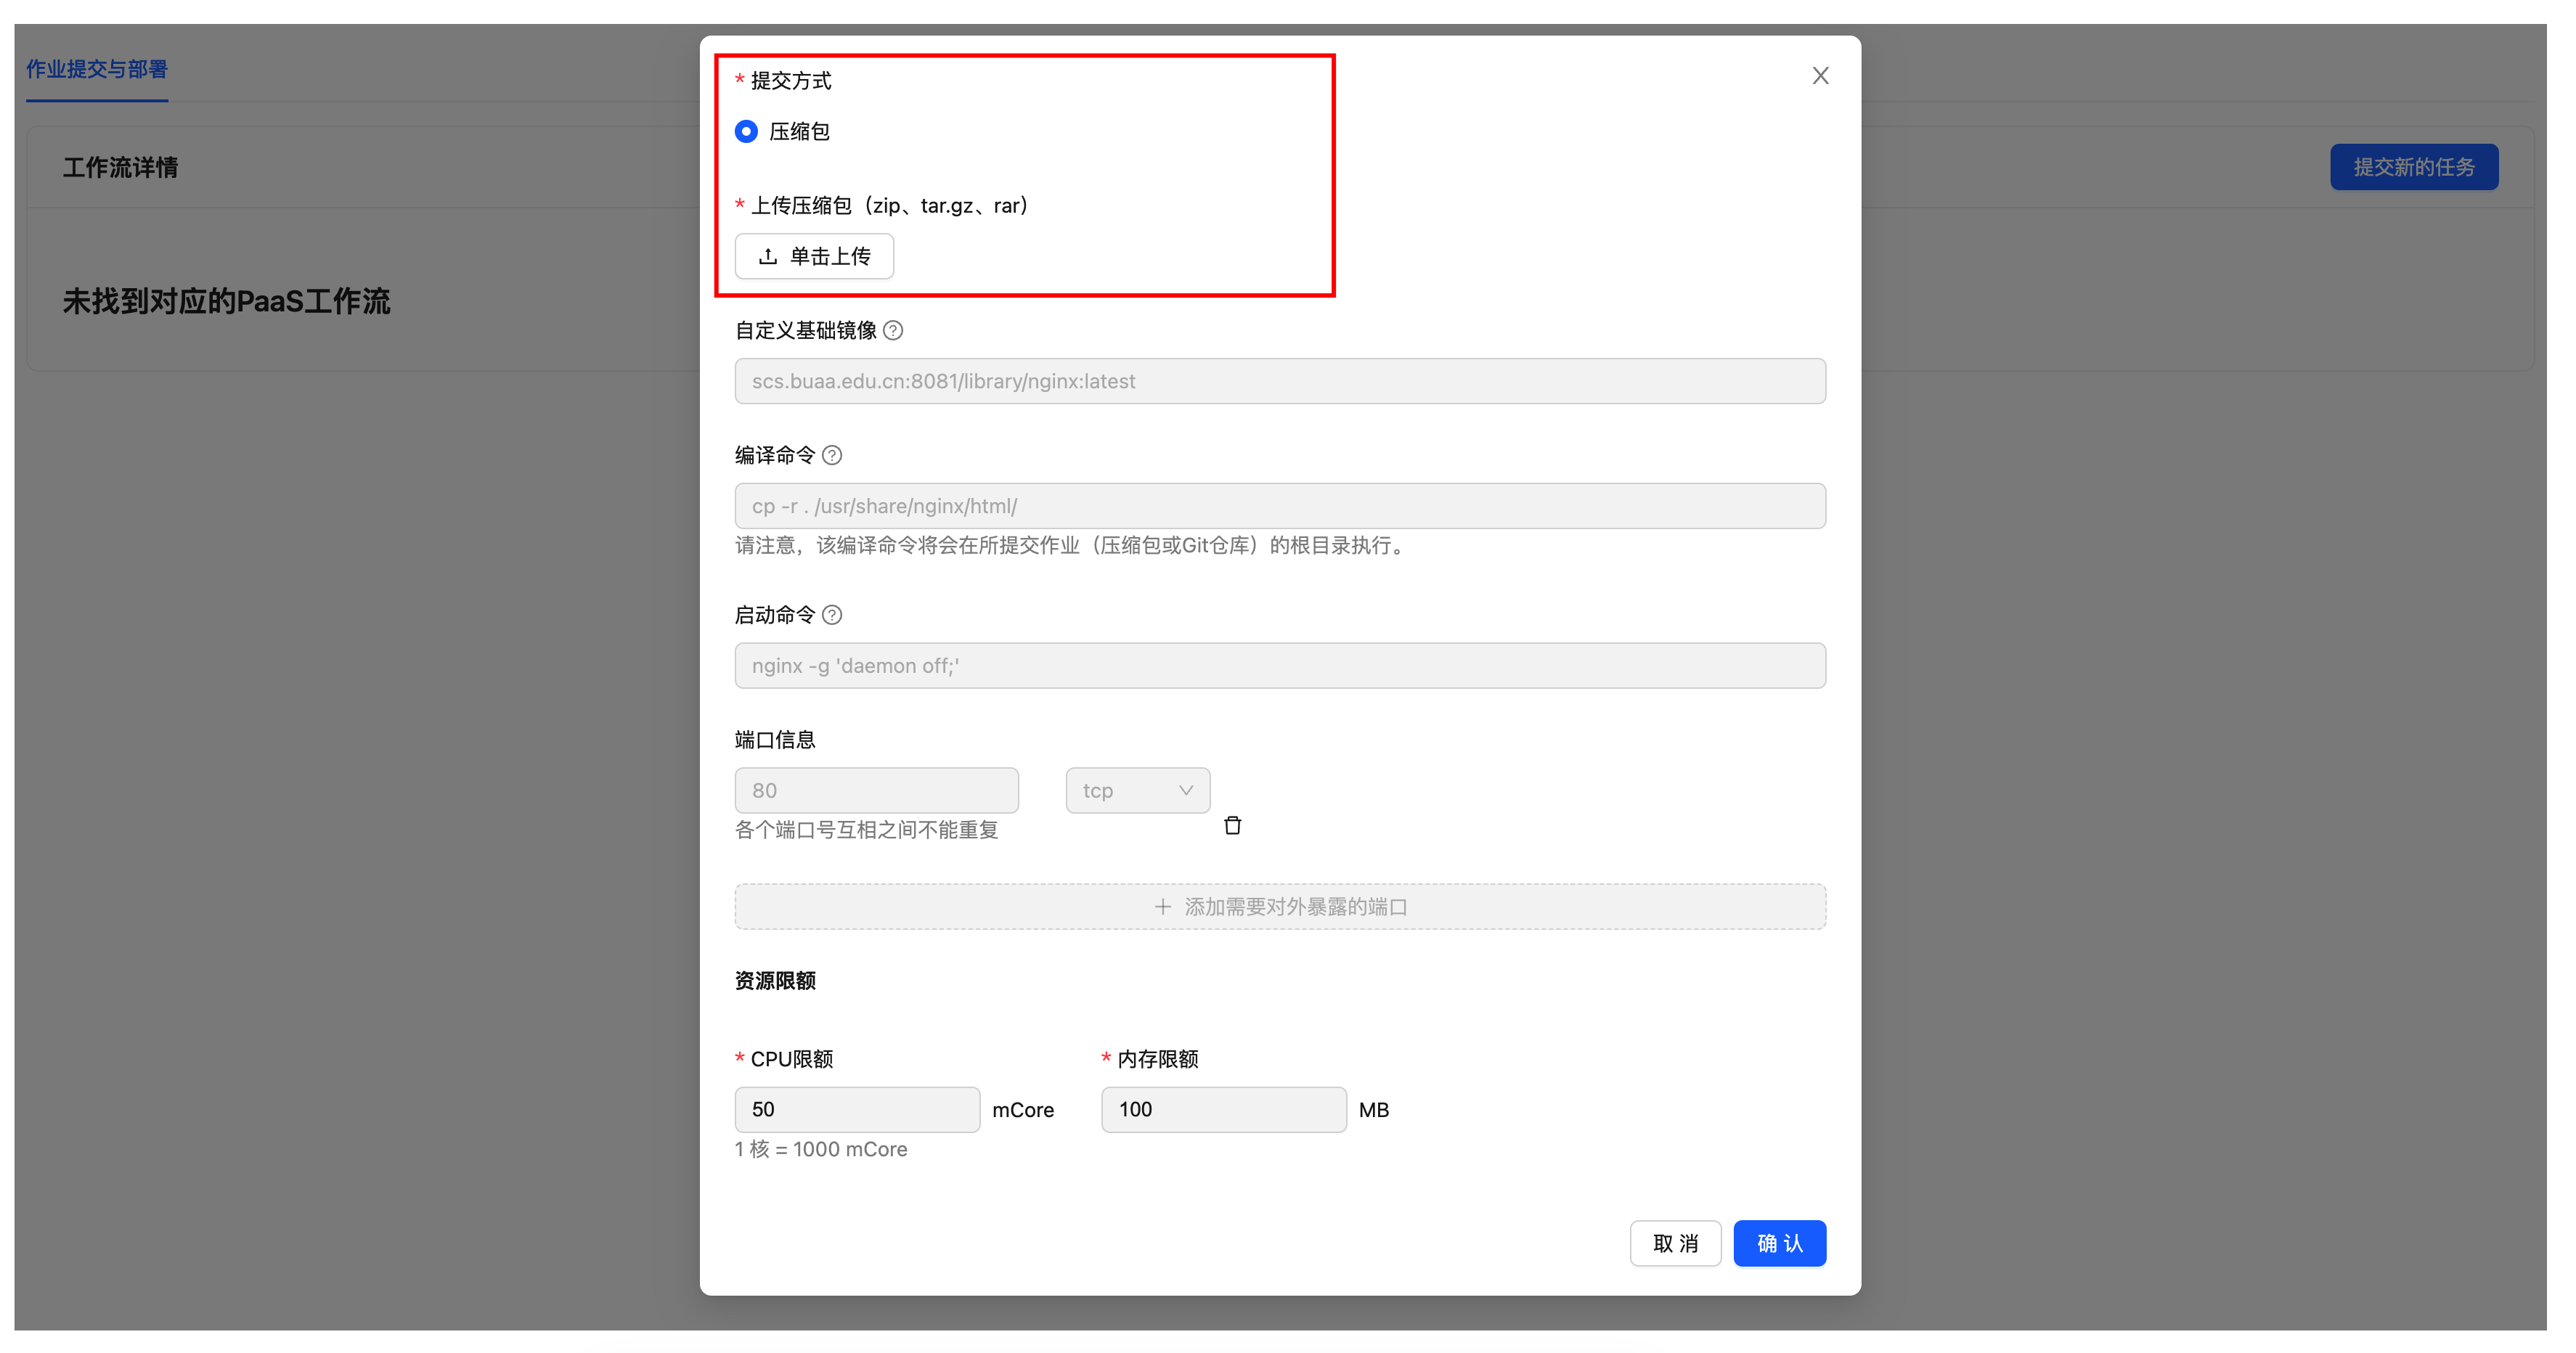Click the plus icon to add exposed port
Image resolution: width=2576 pixels, height=1353 pixels.
point(1162,907)
